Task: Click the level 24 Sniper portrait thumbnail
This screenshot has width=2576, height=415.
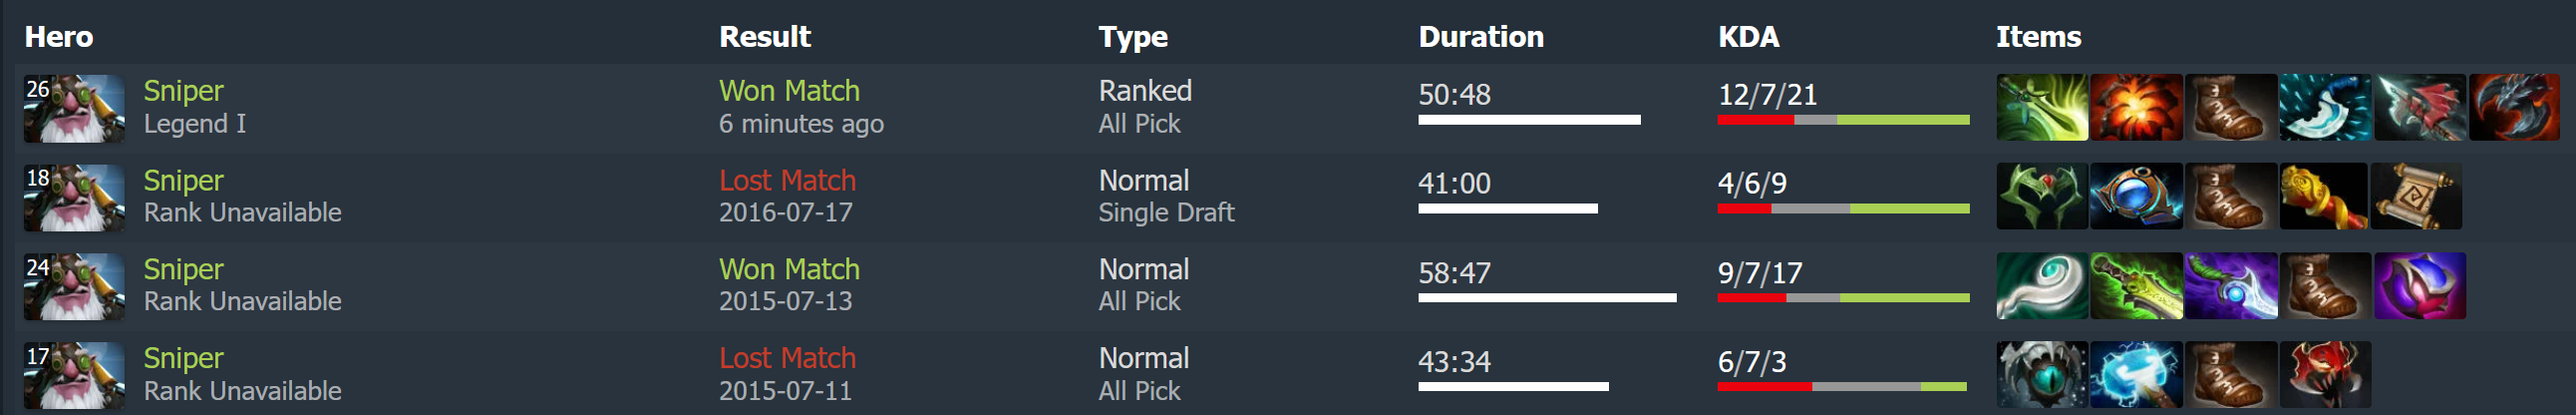Action: pyautogui.click(x=74, y=286)
